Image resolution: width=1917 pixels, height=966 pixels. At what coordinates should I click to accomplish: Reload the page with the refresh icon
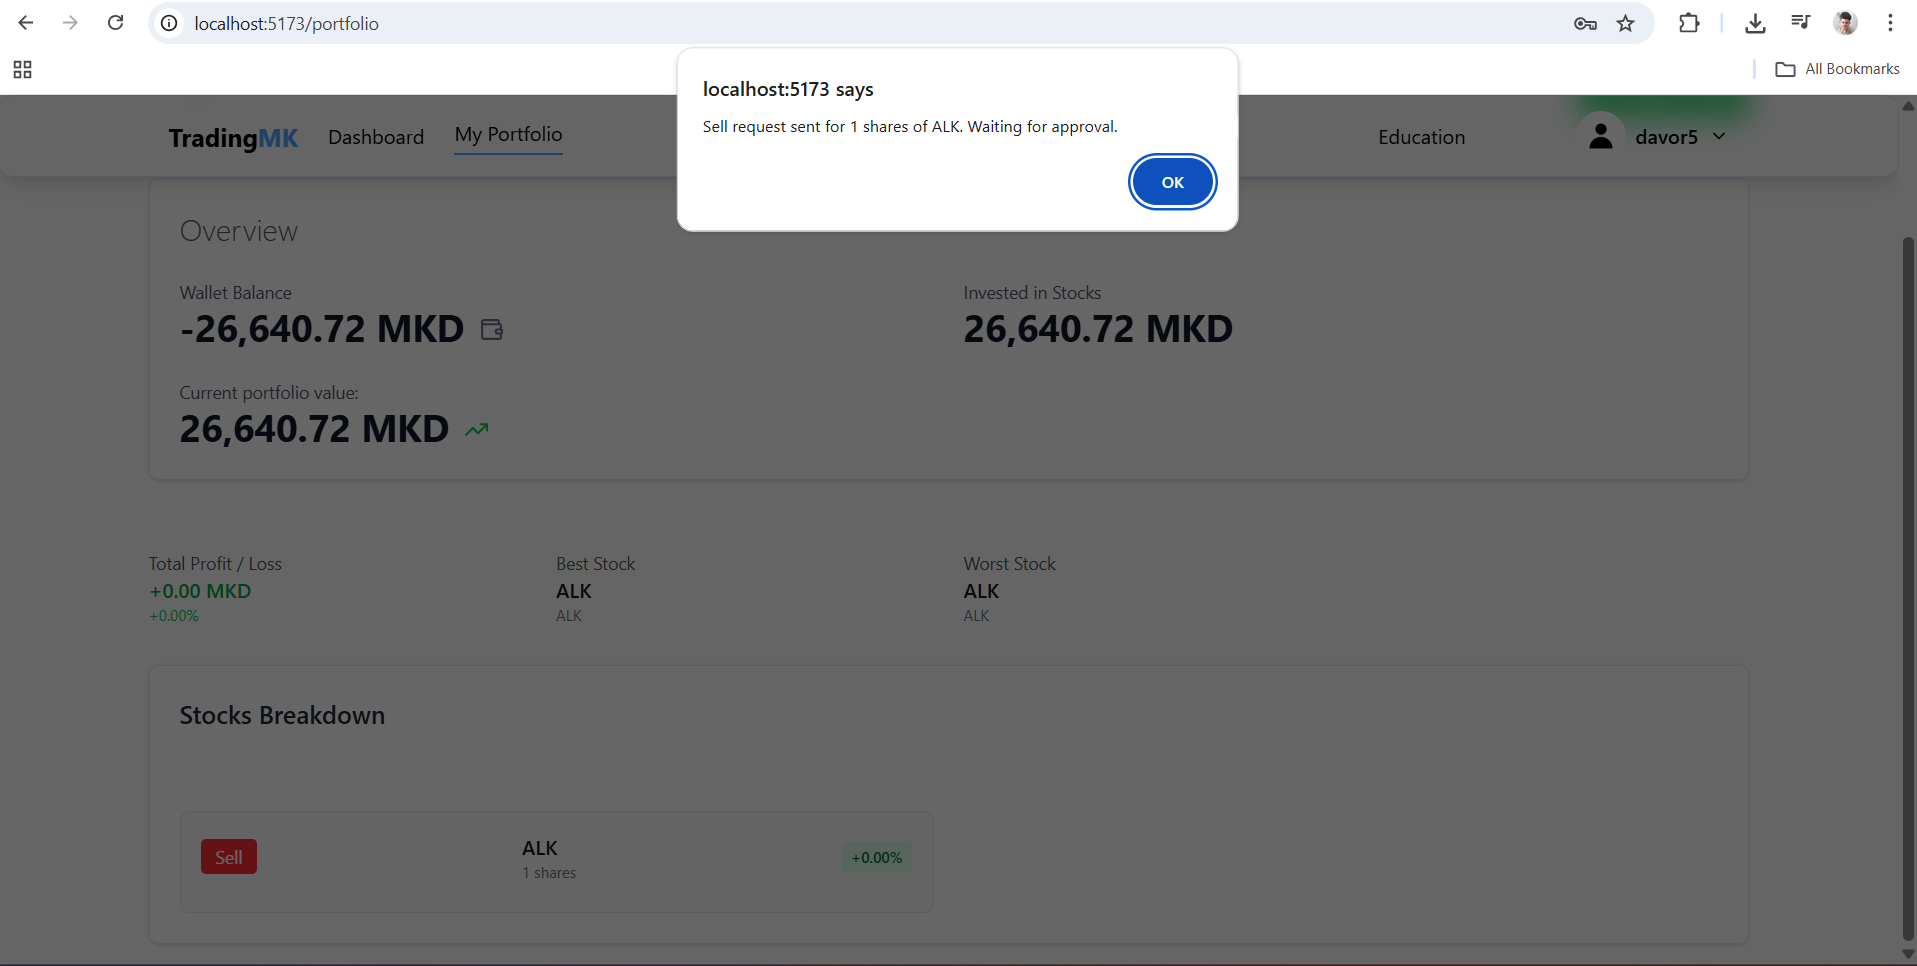(x=116, y=23)
